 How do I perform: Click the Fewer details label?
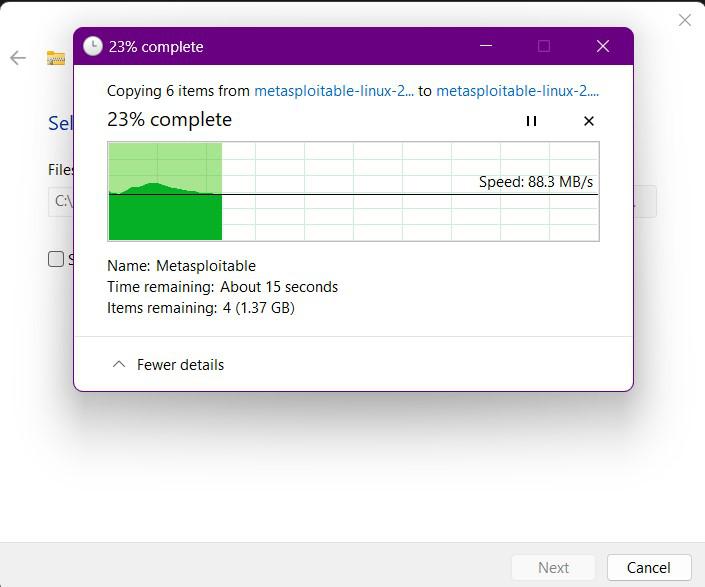click(180, 365)
